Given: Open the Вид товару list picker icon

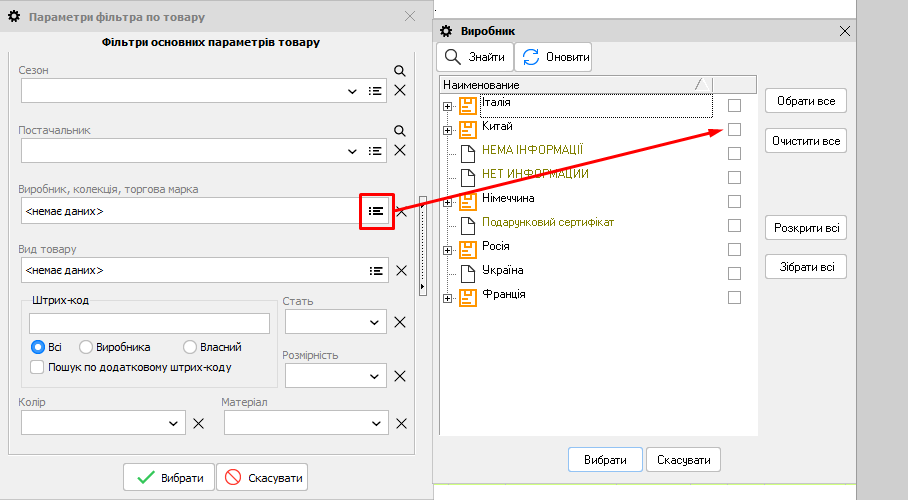Looking at the screenshot, I should (376, 270).
